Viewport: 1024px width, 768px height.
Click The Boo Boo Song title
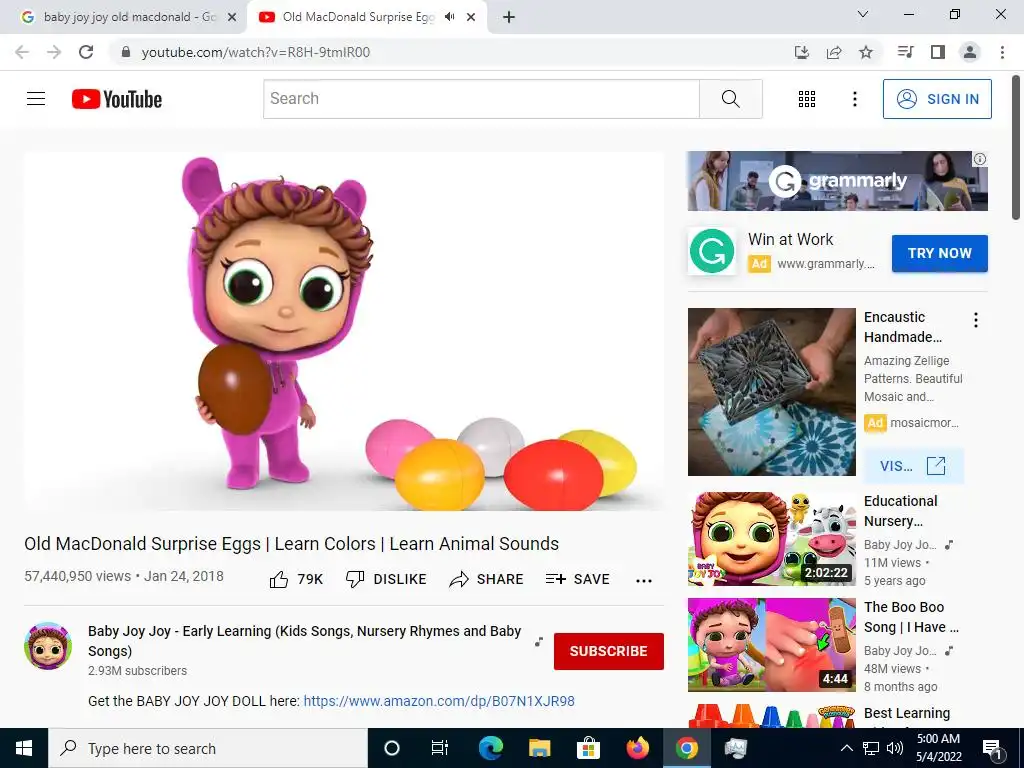(912, 617)
